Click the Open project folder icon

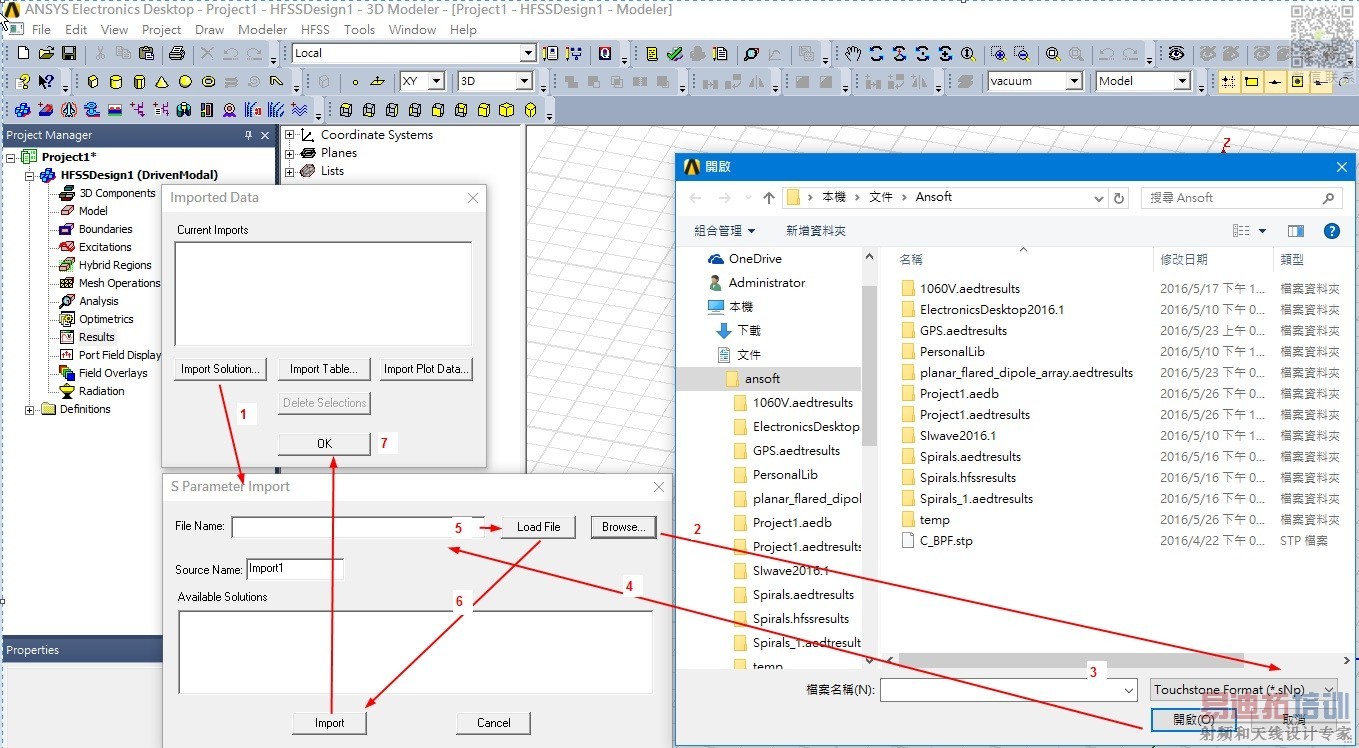point(47,53)
